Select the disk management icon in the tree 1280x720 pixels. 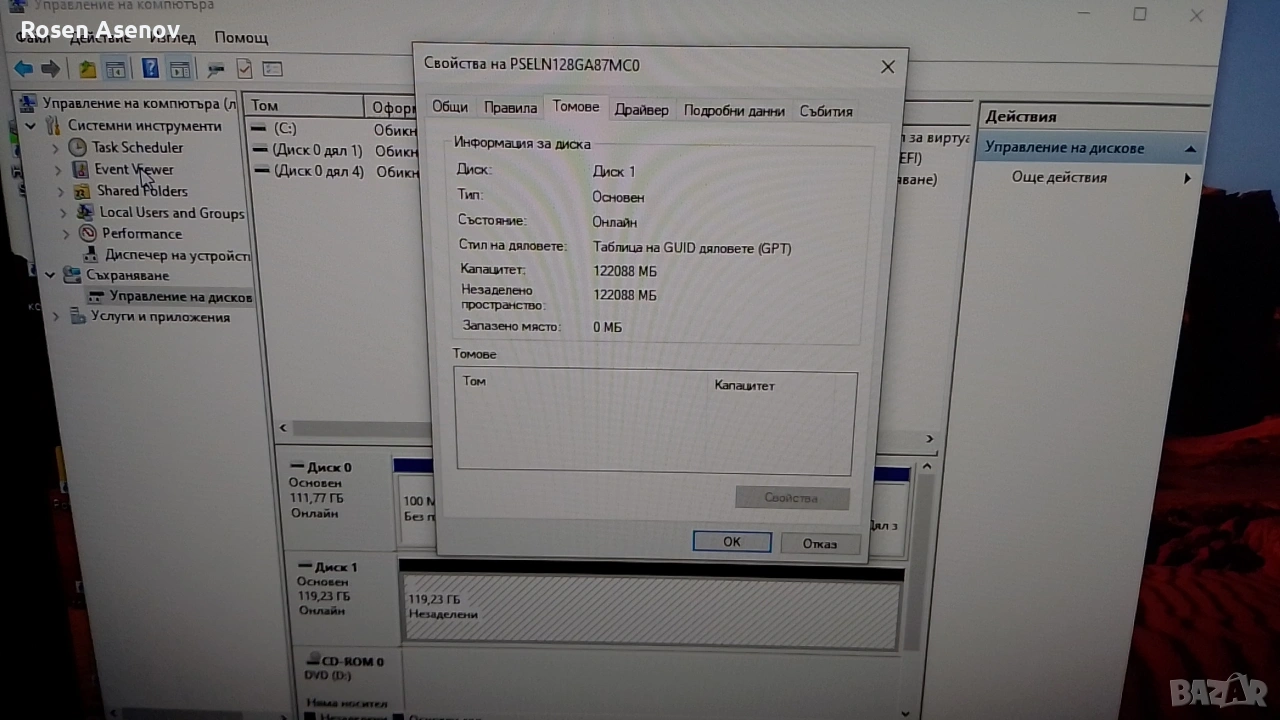pyautogui.click(x=96, y=297)
